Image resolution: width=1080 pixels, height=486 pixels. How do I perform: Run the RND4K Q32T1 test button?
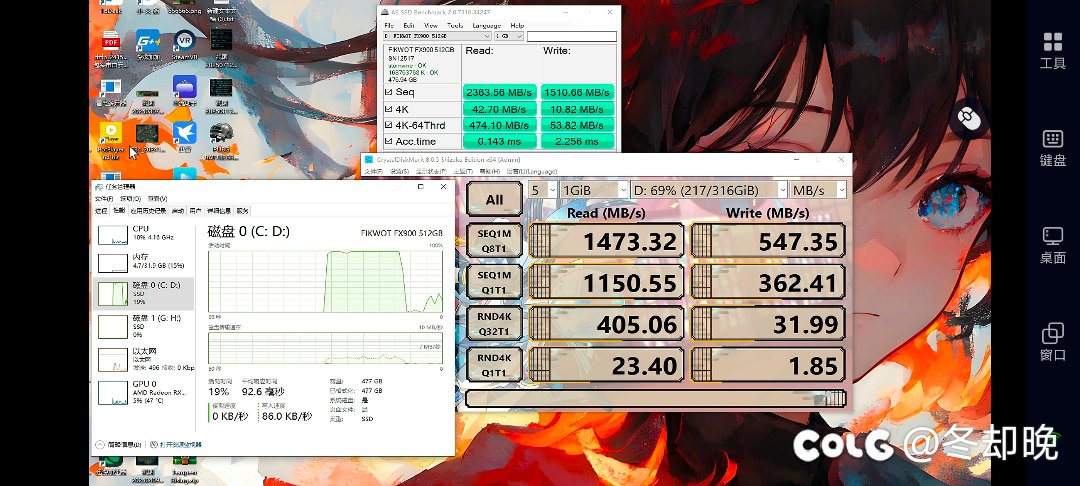tap(495, 323)
